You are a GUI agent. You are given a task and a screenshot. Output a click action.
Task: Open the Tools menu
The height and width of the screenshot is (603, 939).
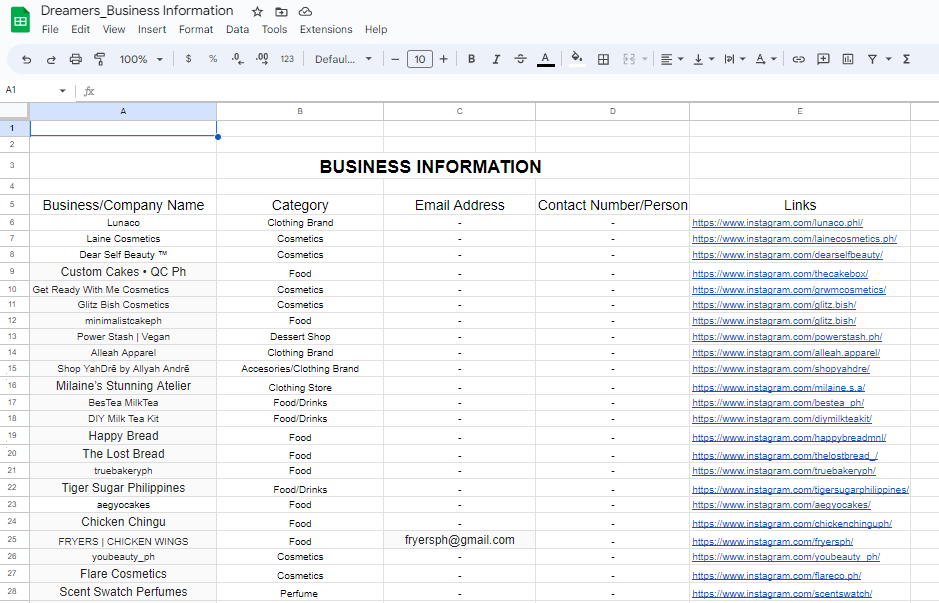tap(274, 29)
